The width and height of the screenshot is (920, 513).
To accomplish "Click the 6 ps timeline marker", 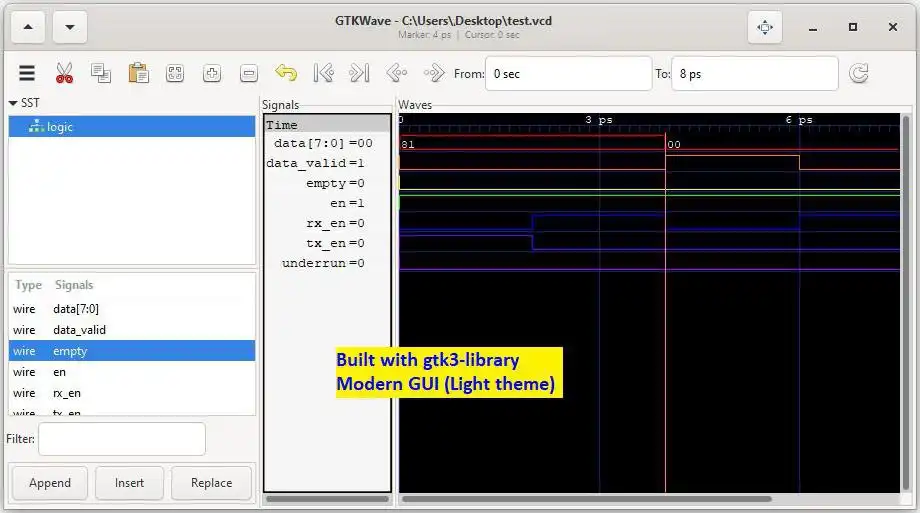I will point(799,120).
